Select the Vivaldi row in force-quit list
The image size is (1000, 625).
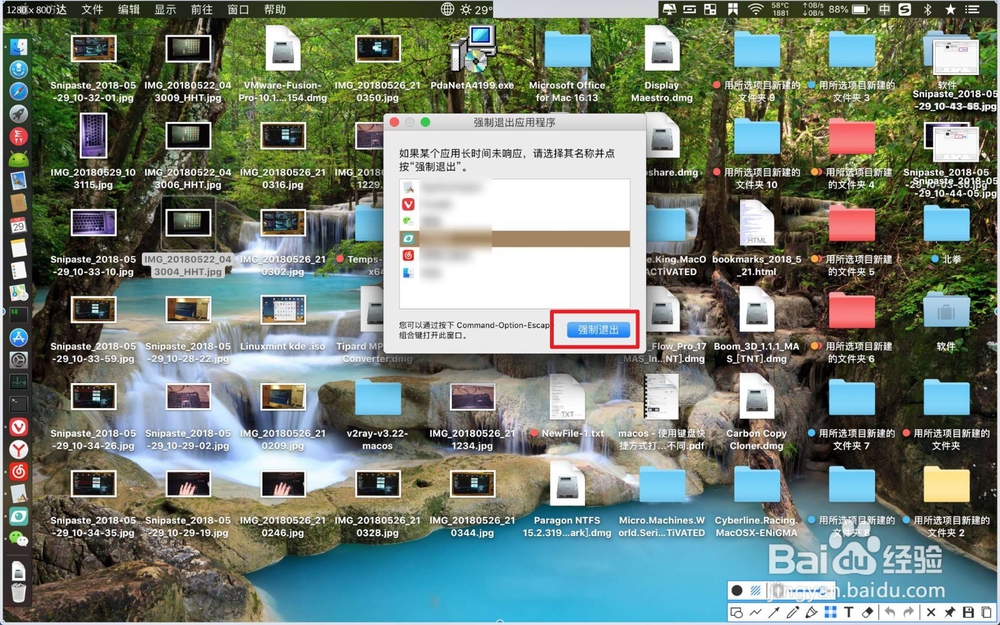coord(515,204)
